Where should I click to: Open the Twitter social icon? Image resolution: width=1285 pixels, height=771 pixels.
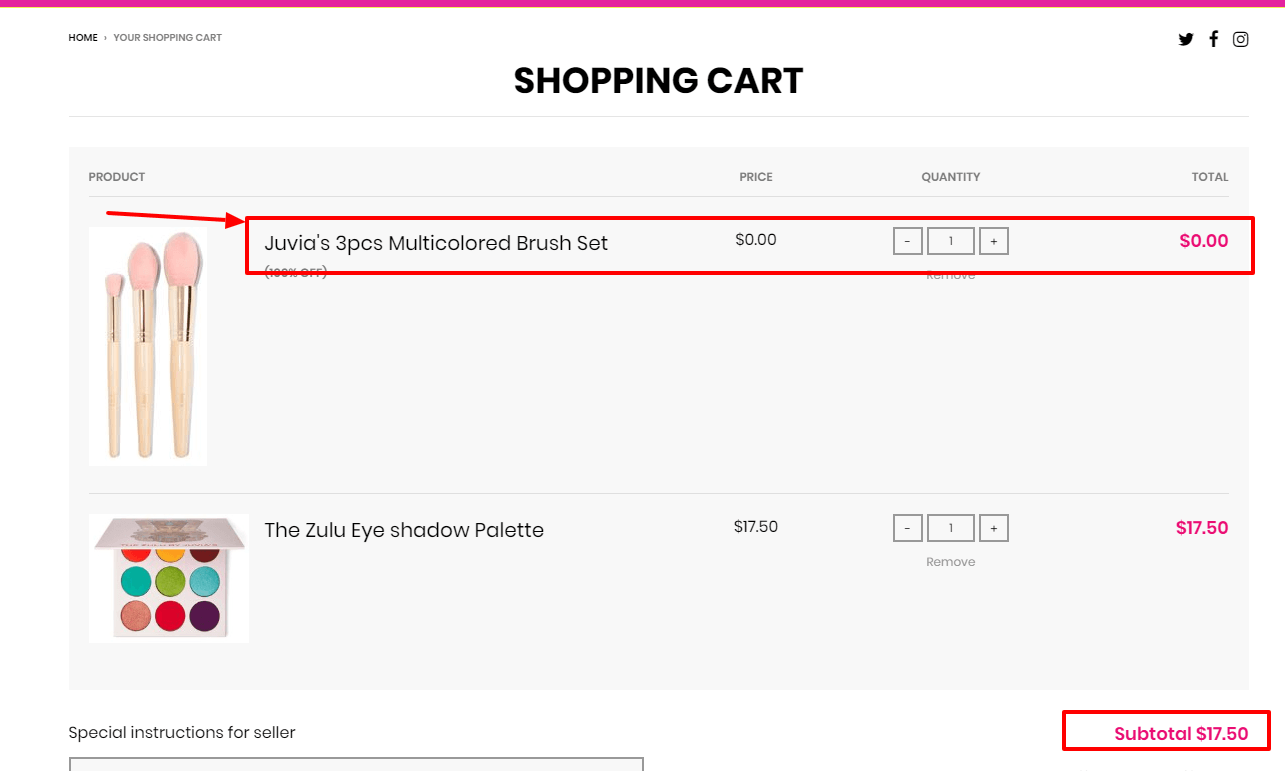click(x=1186, y=39)
